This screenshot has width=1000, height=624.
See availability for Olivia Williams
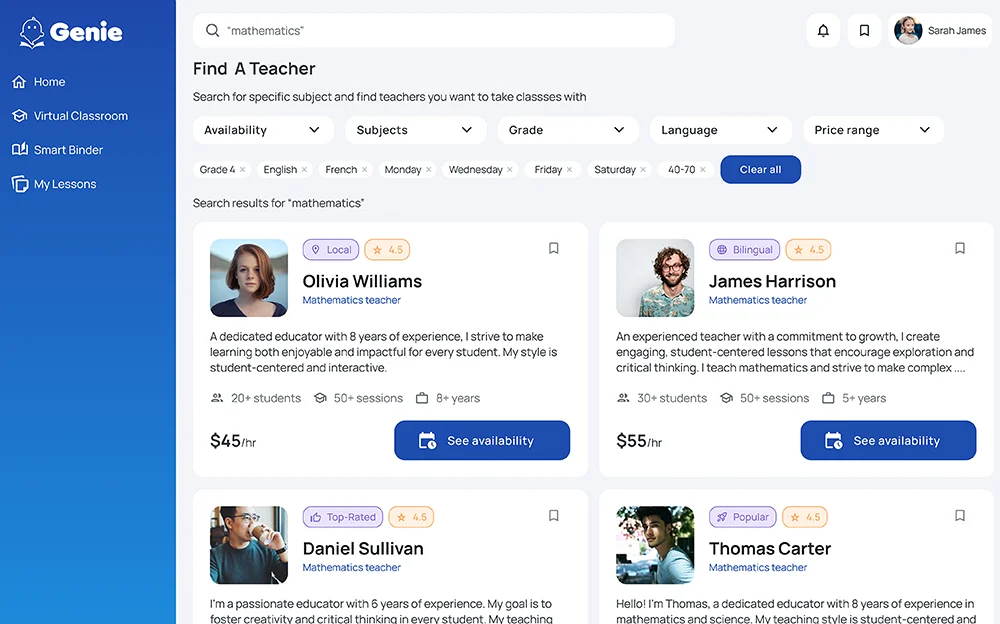pyautogui.click(x=482, y=441)
